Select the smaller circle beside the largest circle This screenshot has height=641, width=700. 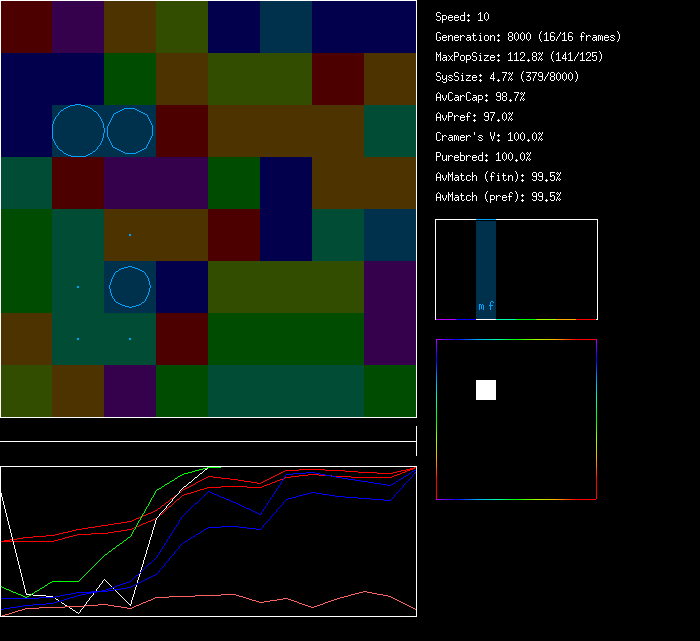click(x=130, y=131)
